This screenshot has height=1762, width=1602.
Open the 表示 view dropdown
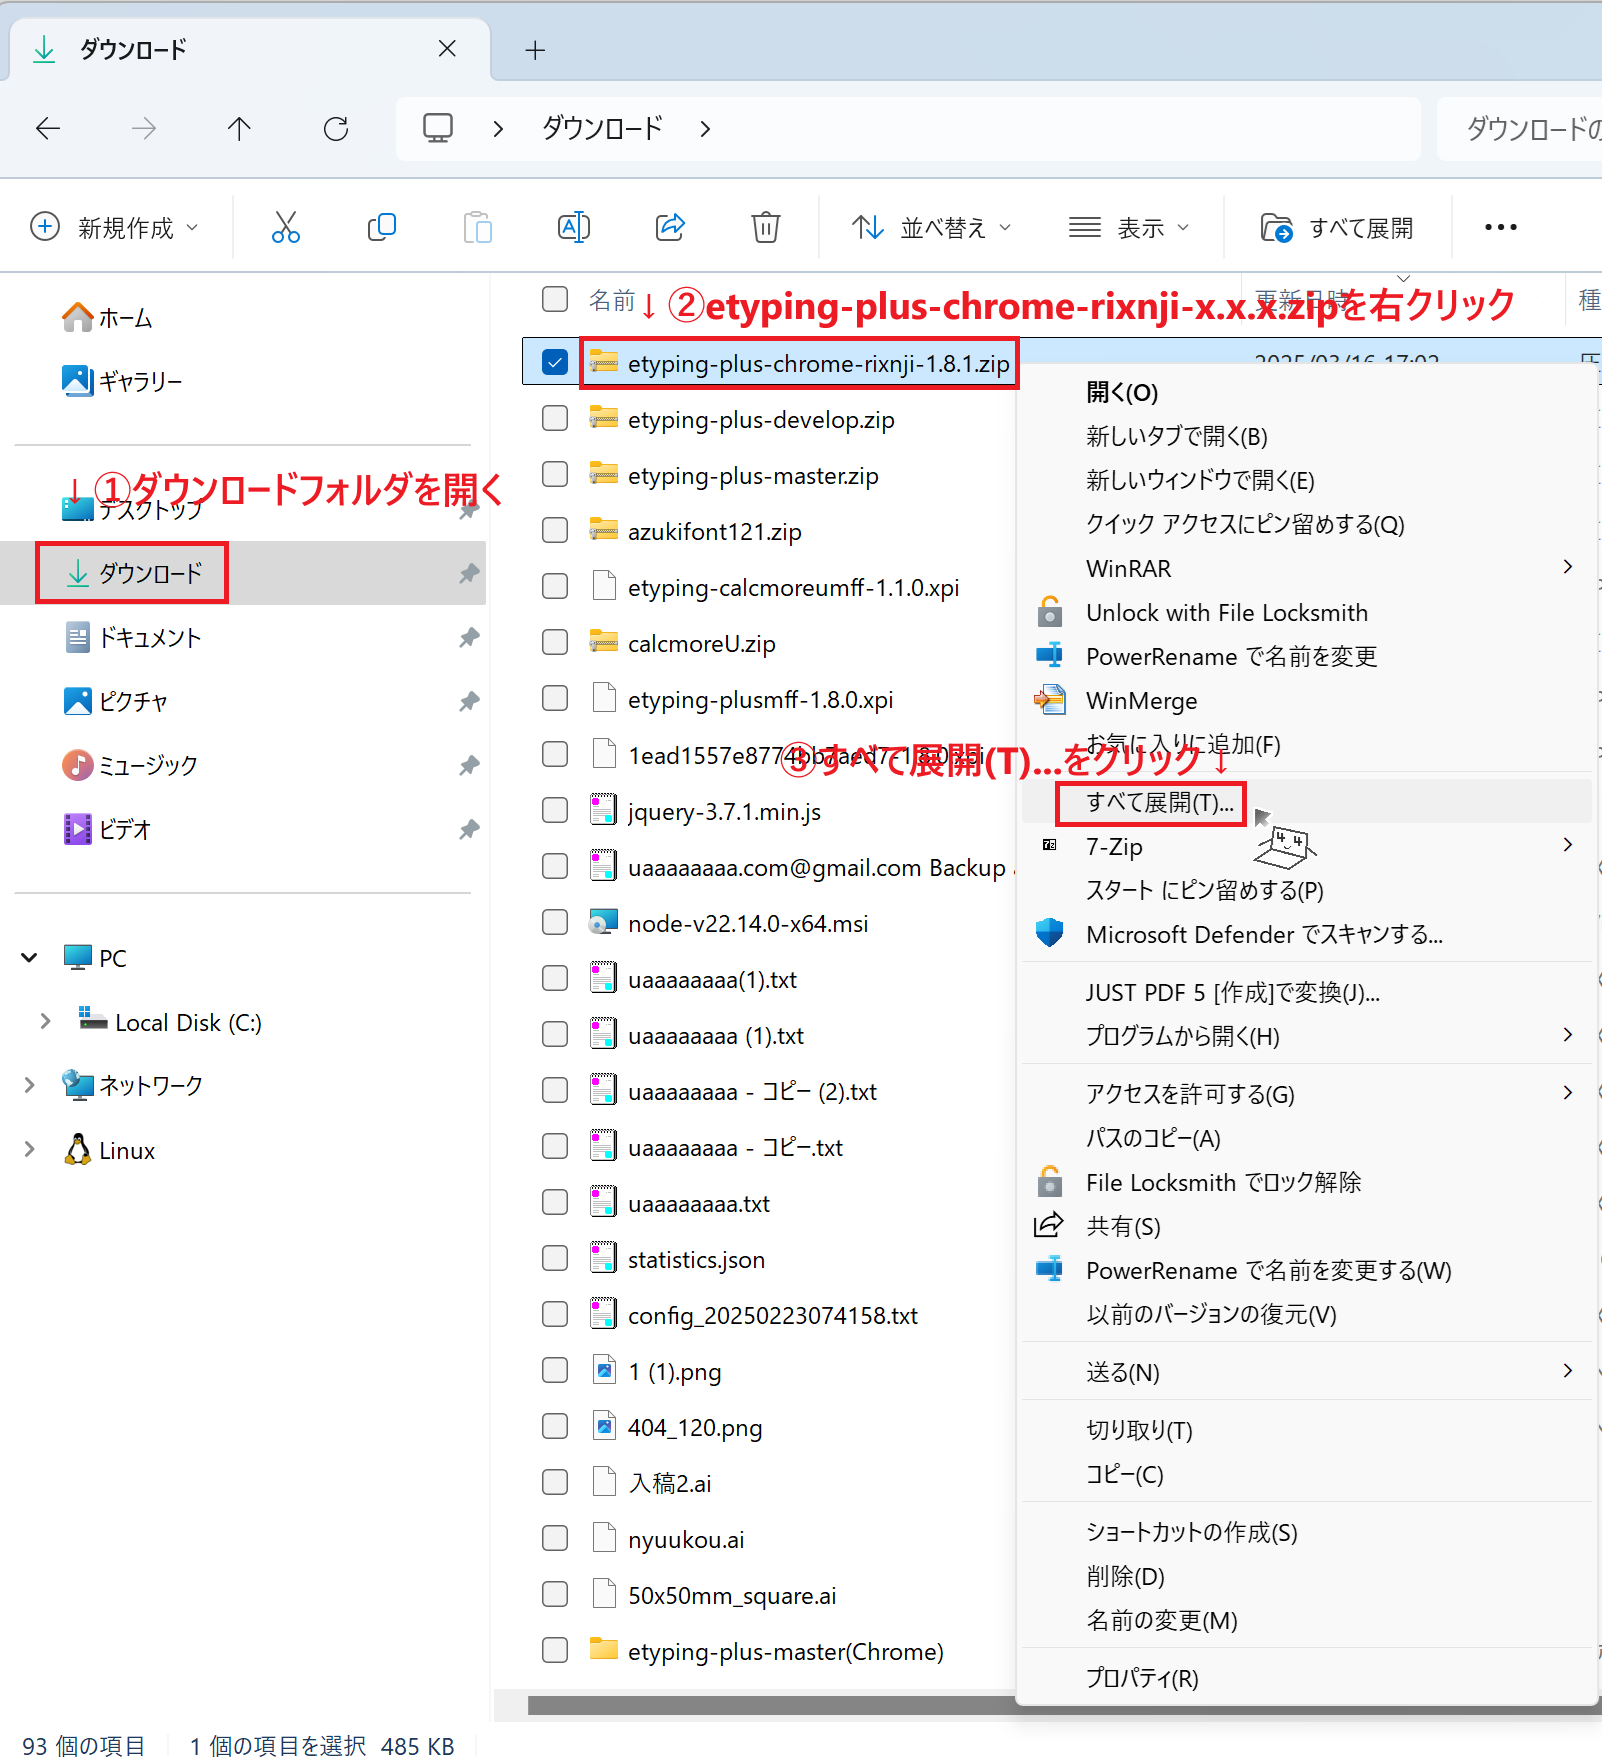1129,227
